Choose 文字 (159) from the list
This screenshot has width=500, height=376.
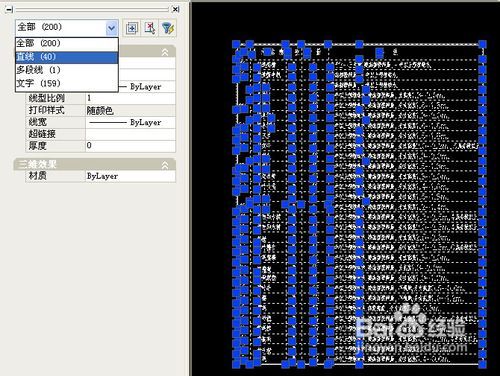tap(67, 84)
